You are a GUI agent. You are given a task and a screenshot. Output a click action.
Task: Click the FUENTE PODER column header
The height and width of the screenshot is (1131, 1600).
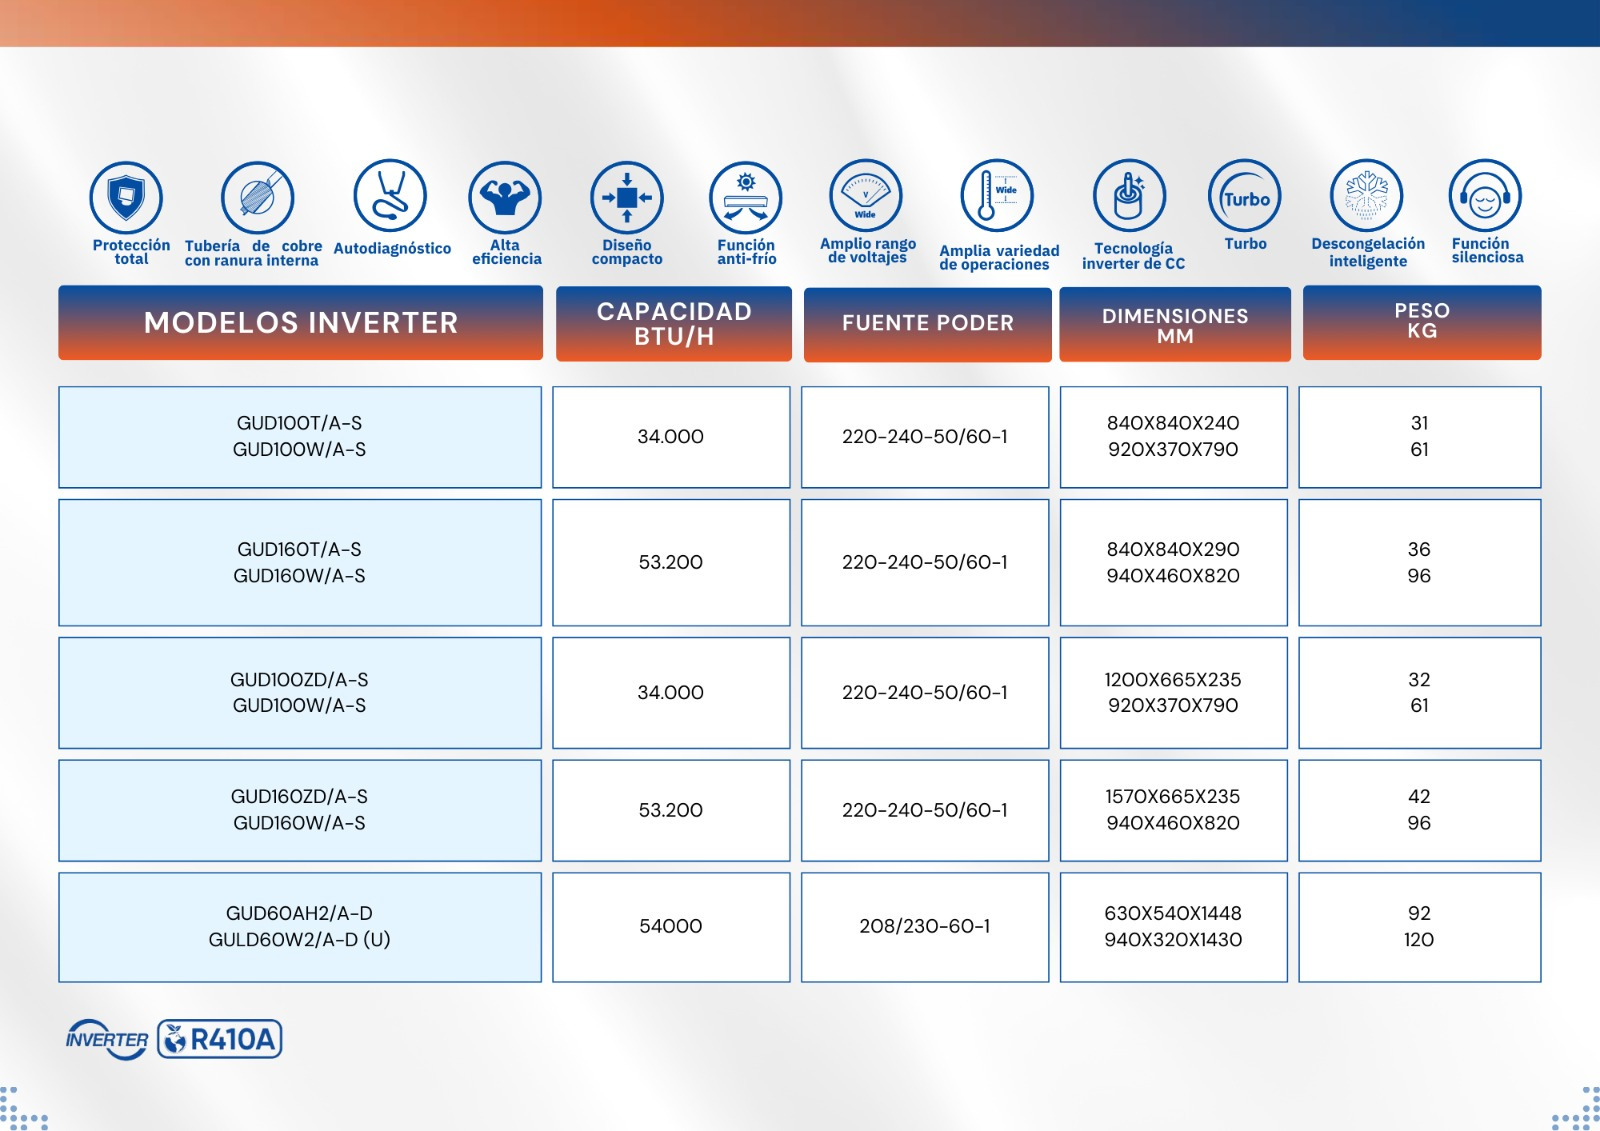pos(927,324)
